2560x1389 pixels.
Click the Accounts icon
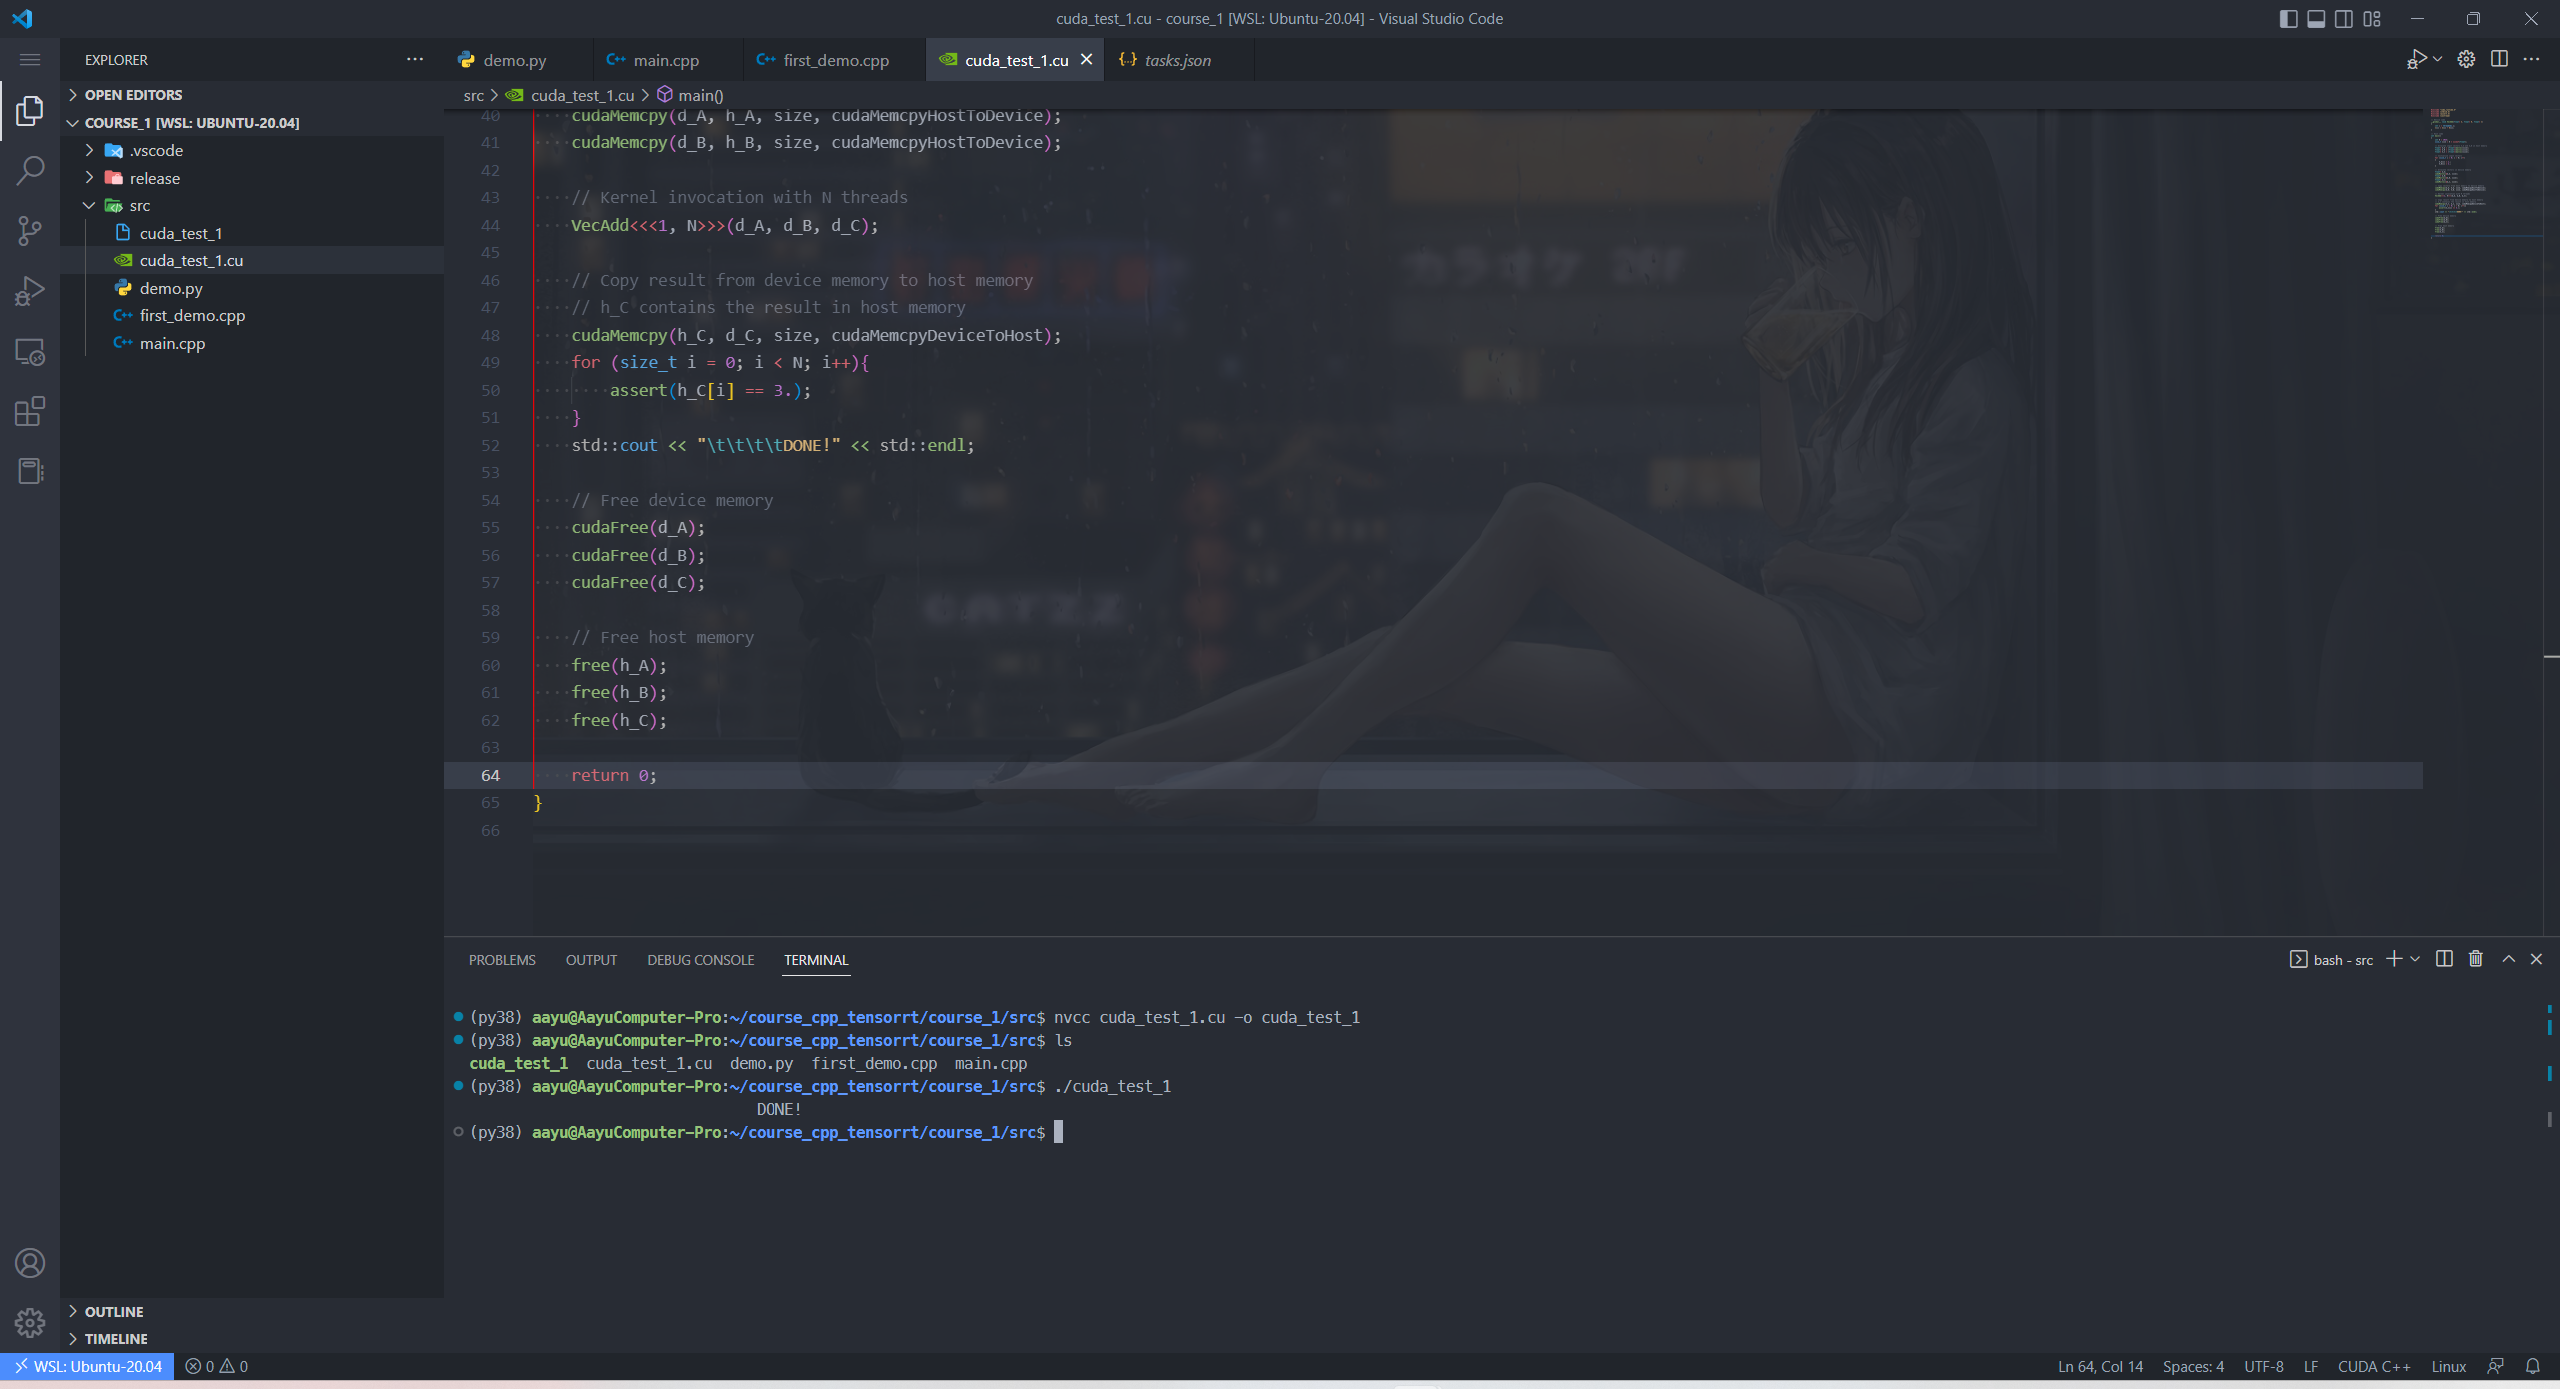[x=30, y=1263]
